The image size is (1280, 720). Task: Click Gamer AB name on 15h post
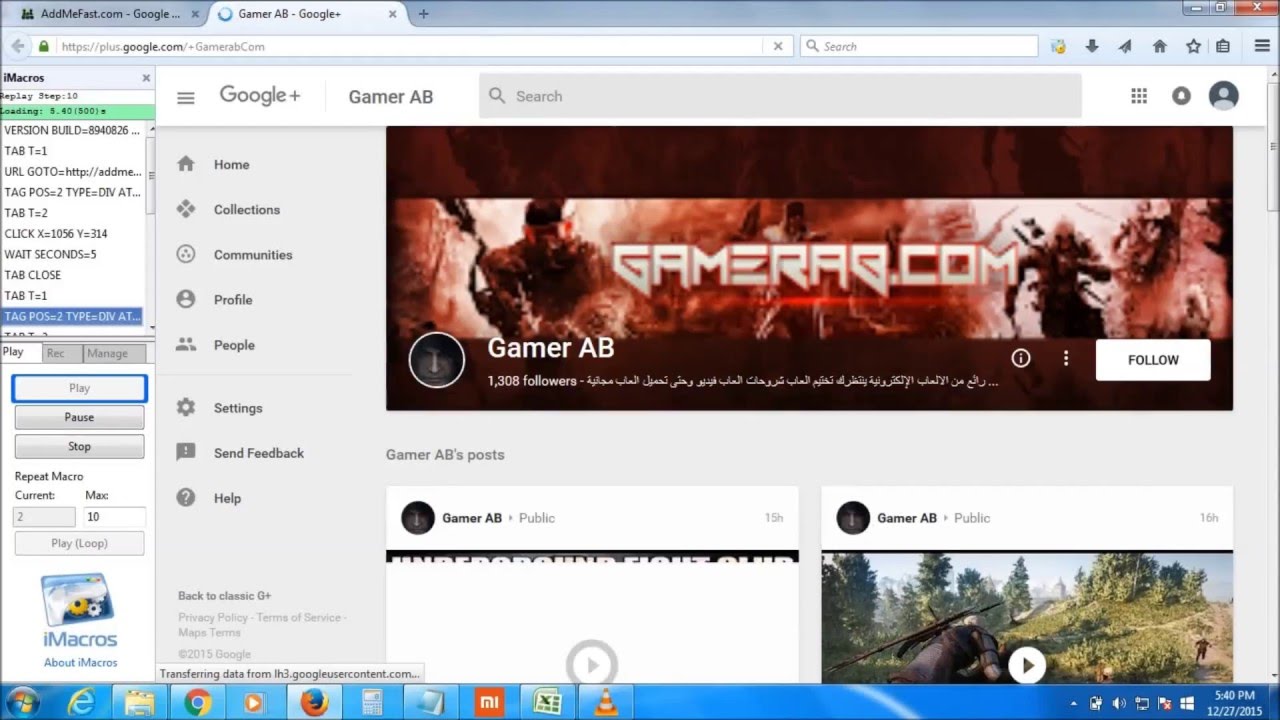pos(472,518)
